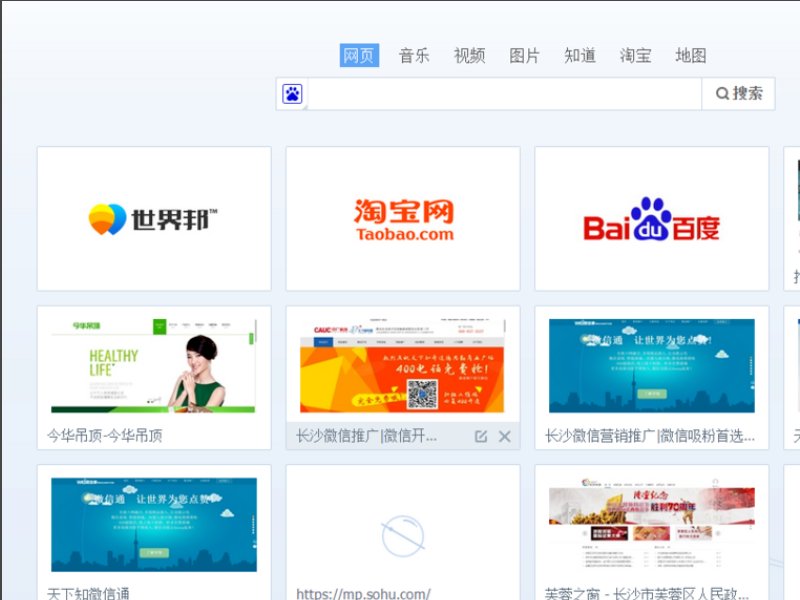Open the 知道 tab
800x600 pixels.
[x=581, y=56]
